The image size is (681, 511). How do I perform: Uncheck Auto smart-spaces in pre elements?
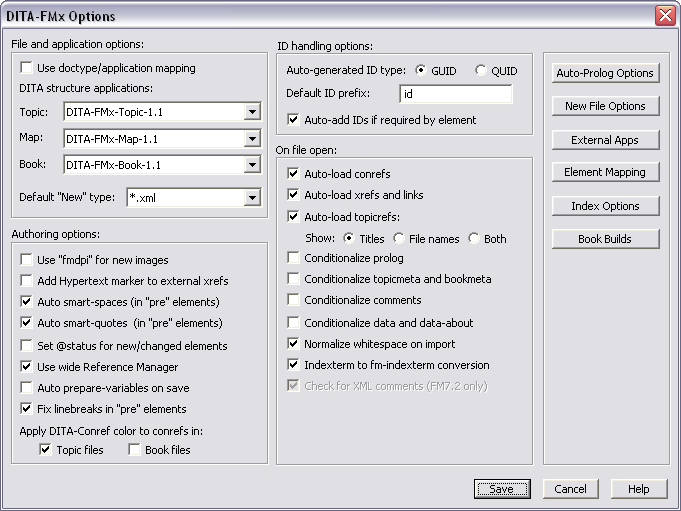point(26,301)
